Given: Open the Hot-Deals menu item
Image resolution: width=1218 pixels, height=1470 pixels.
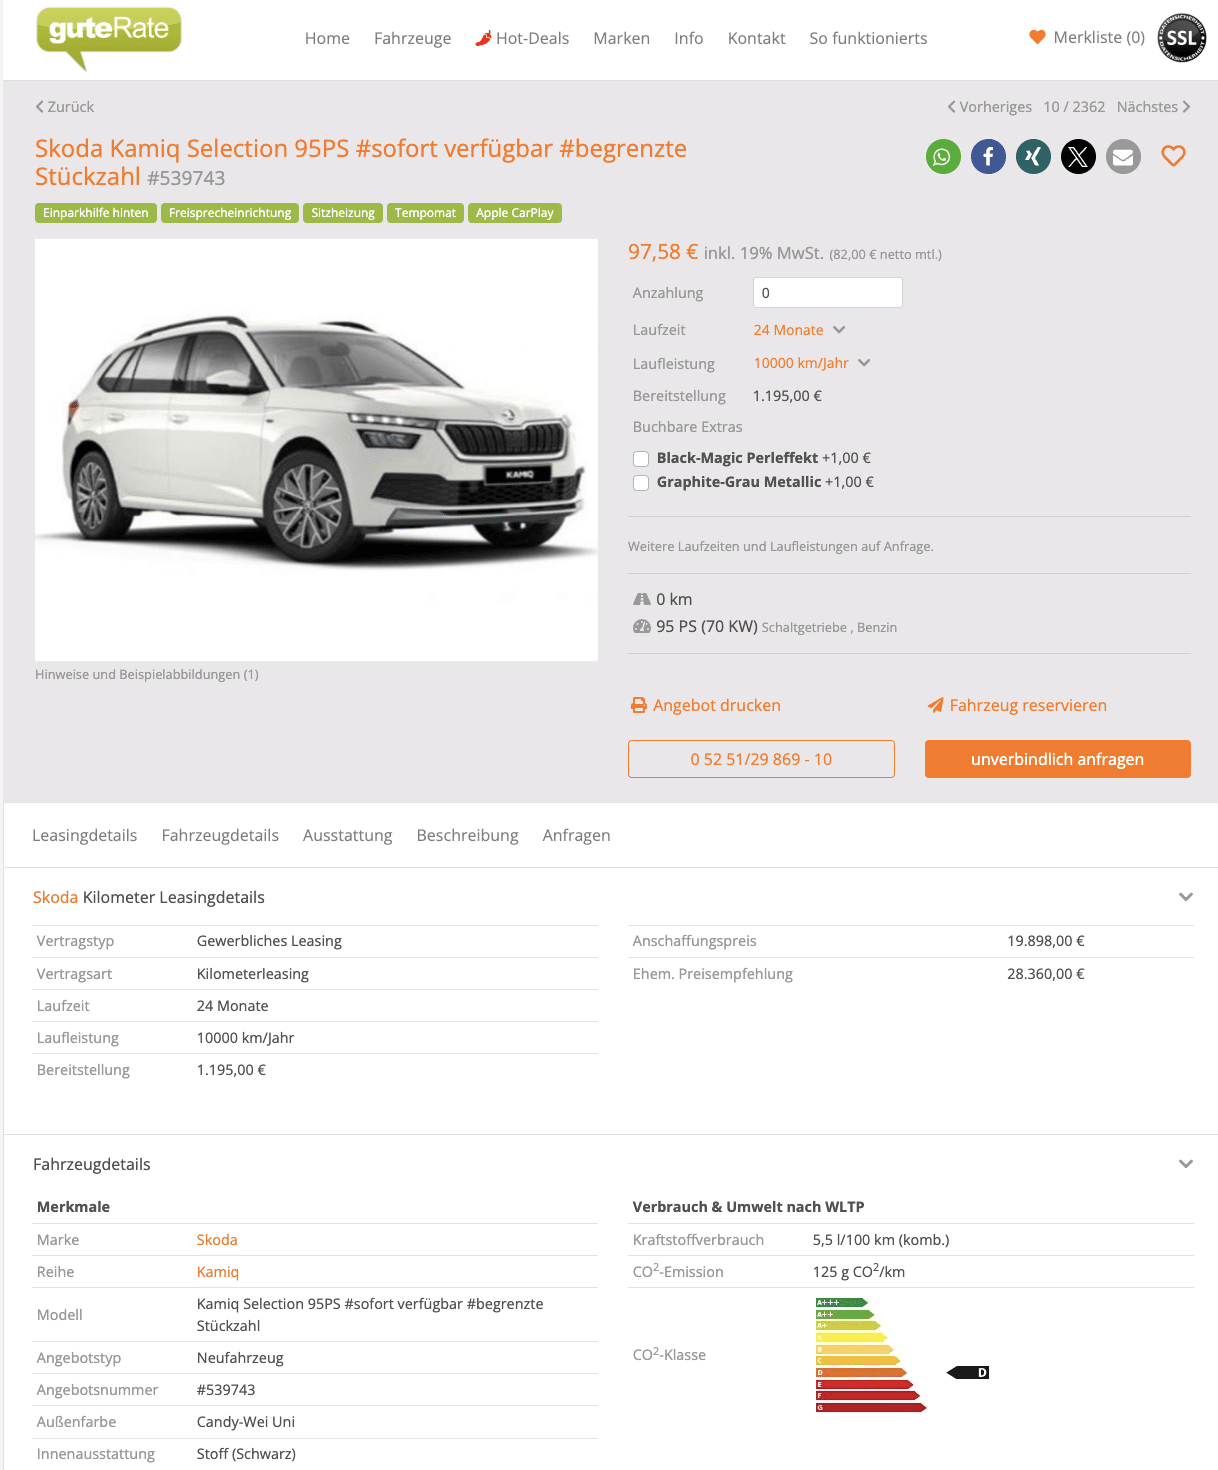Looking at the screenshot, I should point(522,38).
